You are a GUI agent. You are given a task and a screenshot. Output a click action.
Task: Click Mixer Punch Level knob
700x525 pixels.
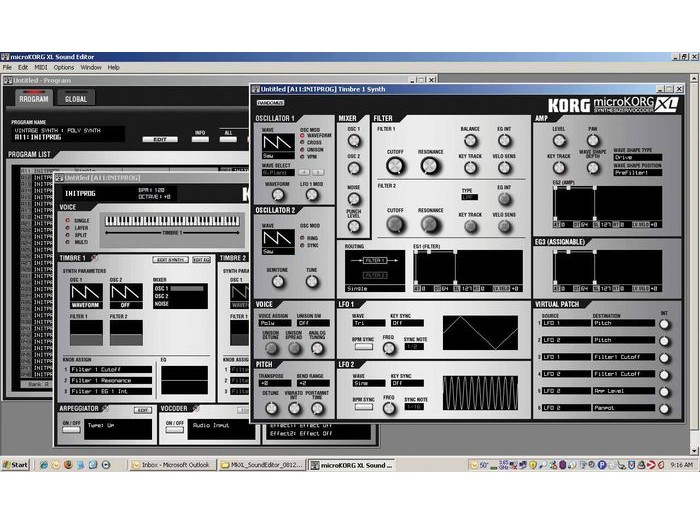tap(354, 226)
